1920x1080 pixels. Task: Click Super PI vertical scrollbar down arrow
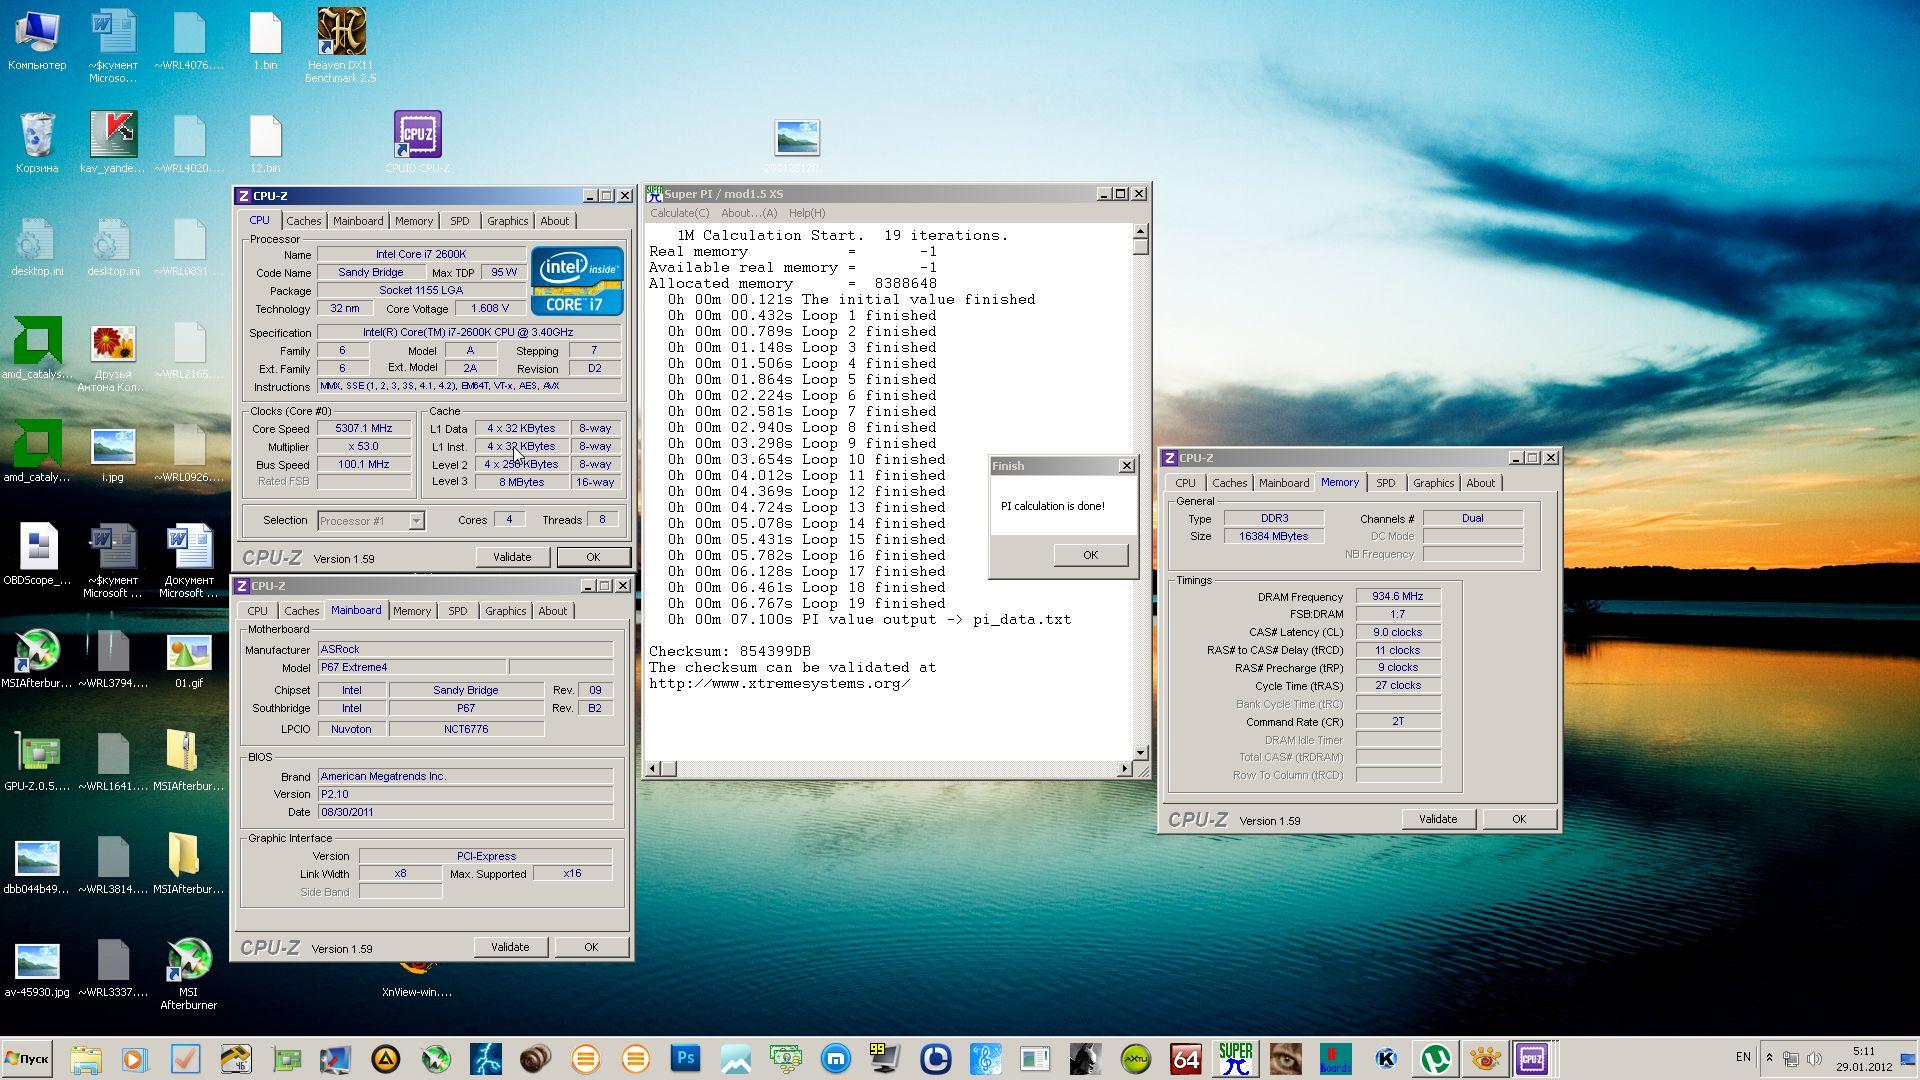click(1141, 752)
